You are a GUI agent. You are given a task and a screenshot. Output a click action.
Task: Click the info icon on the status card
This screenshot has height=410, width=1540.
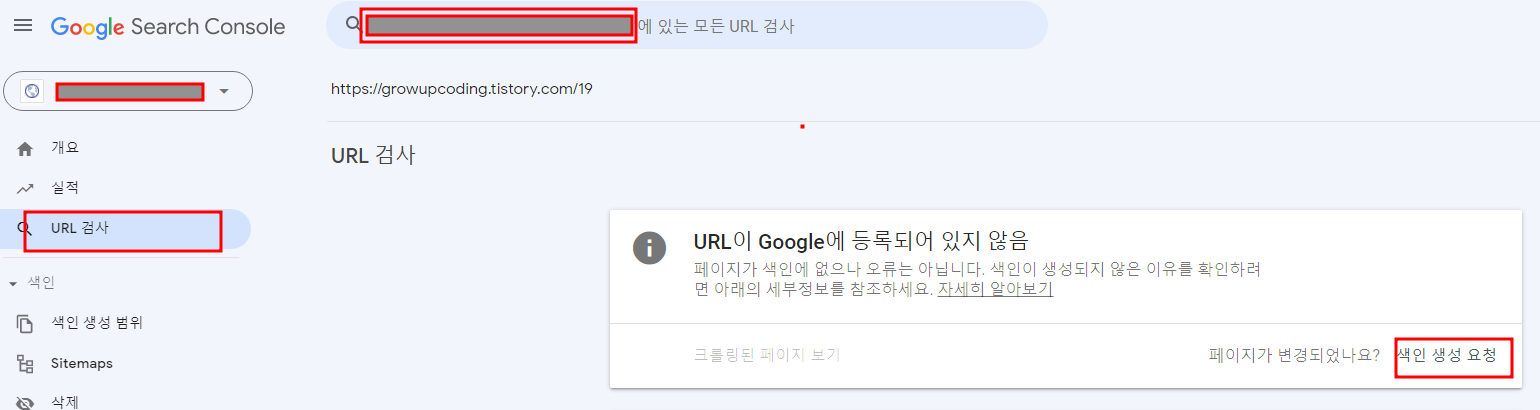(x=650, y=248)
